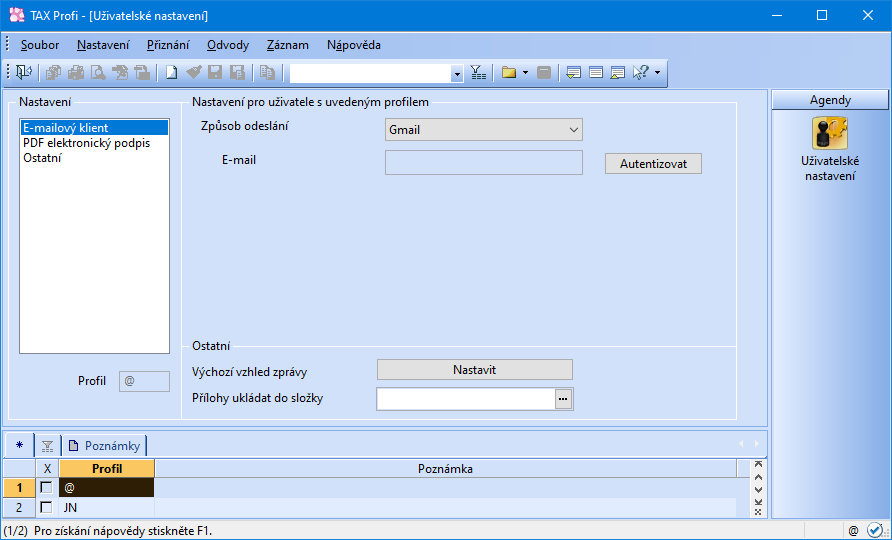Screen dimensions: 892x540
Task: Open the Způsob odeslání Gmail dropdown
Action: (484, 130)
